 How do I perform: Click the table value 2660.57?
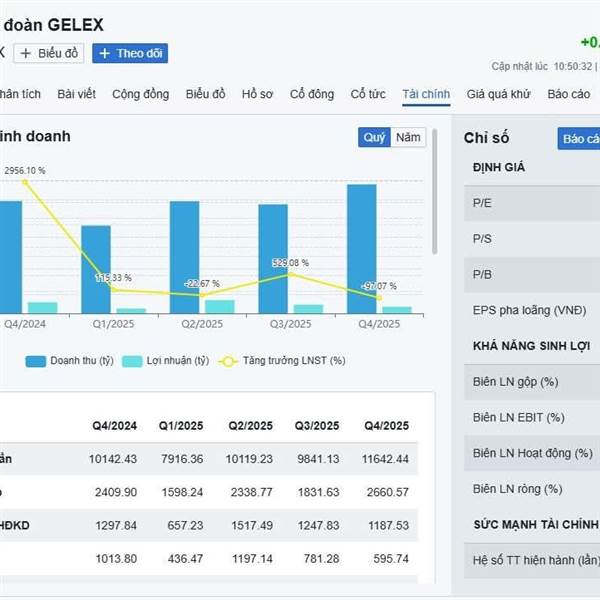(x=388, y=492)
